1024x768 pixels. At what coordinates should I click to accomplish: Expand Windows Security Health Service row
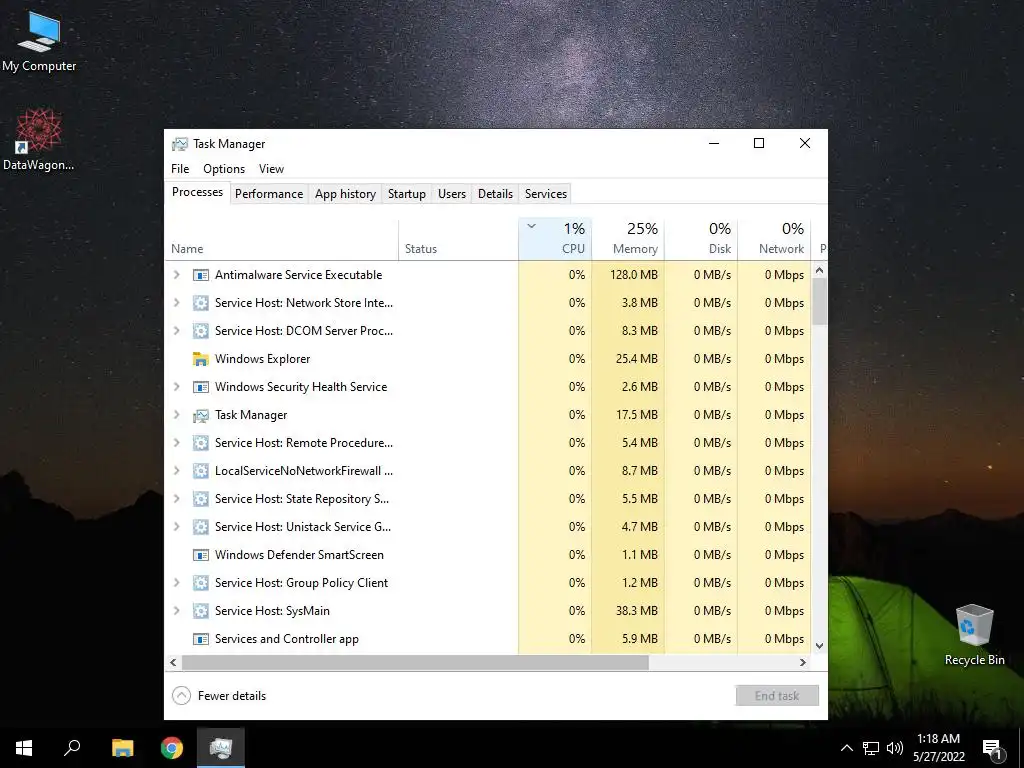176,387
